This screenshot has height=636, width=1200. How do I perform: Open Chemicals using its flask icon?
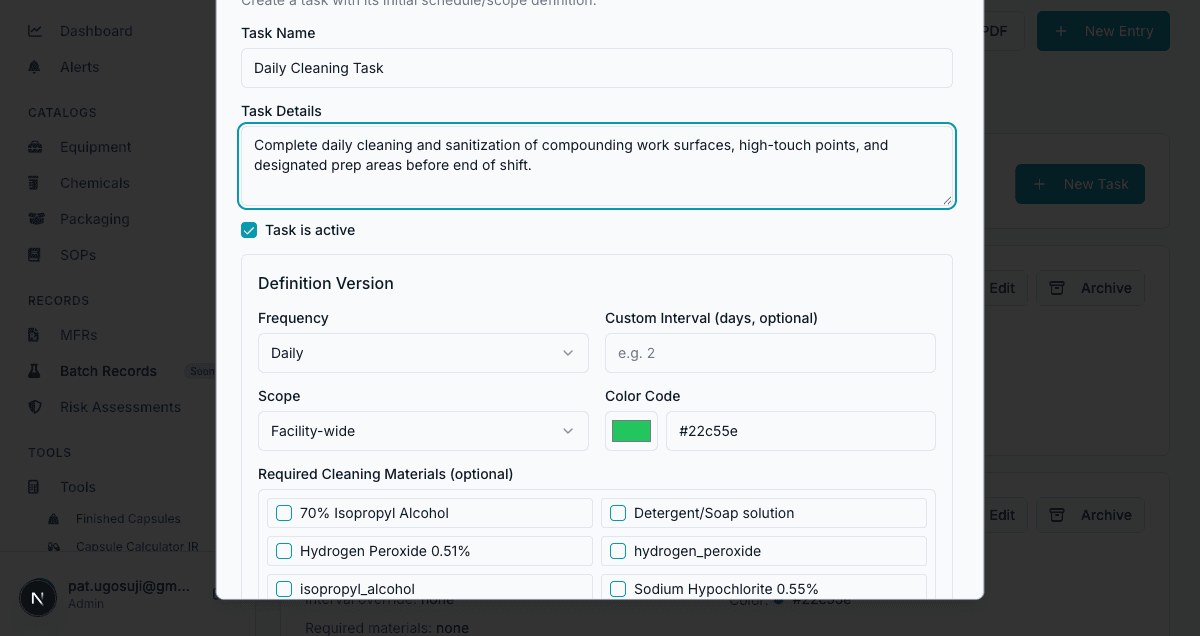coord(37,183)
